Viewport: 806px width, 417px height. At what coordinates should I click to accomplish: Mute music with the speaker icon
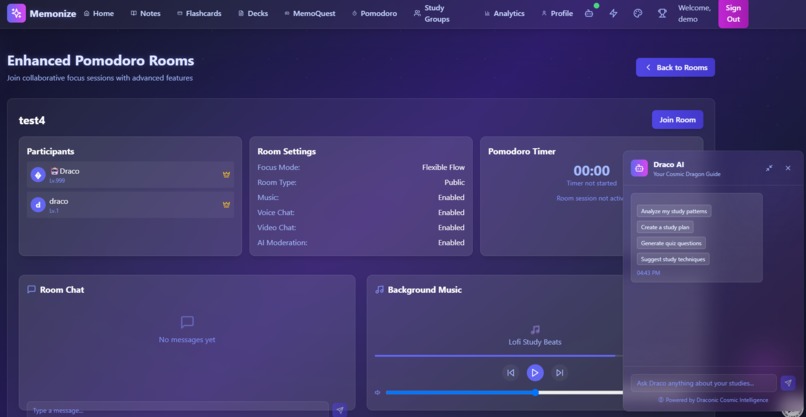tap(377, 392)
